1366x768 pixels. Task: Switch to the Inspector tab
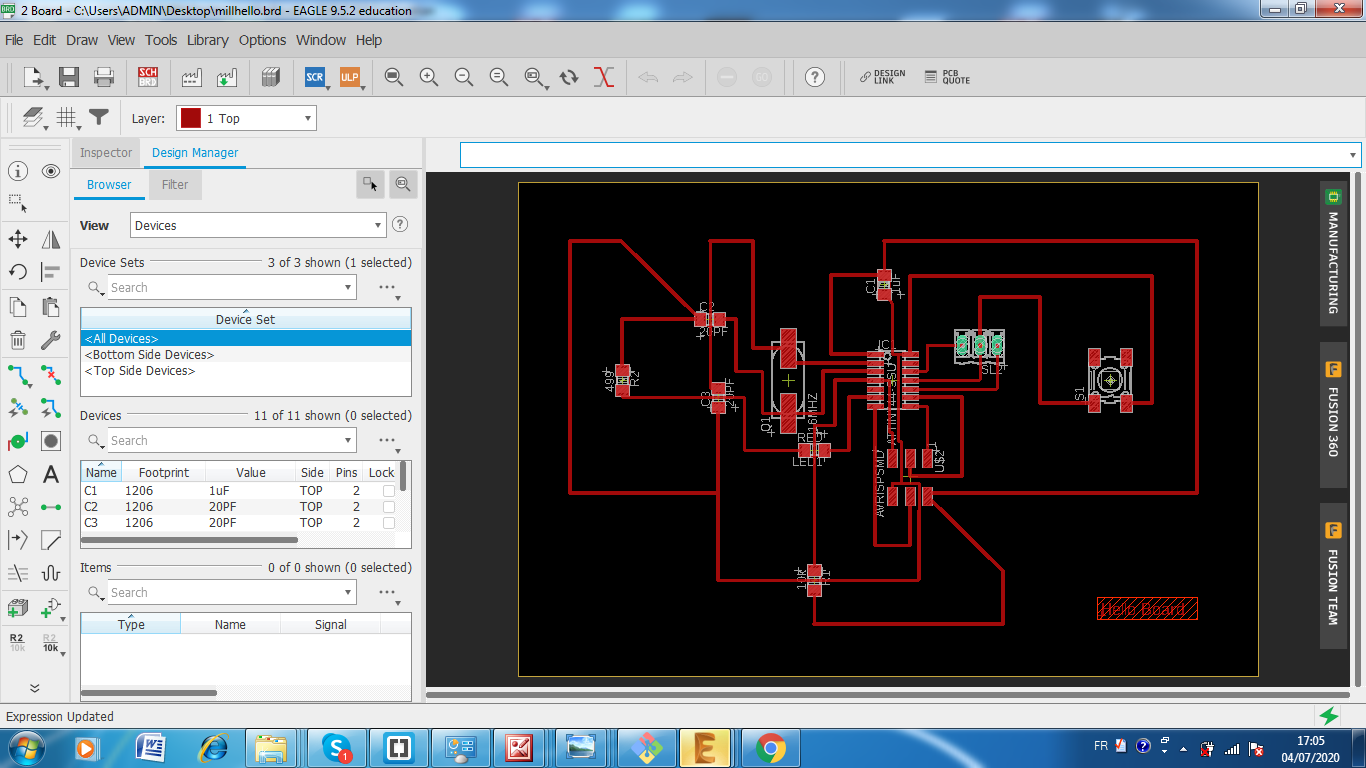[106, 153]
